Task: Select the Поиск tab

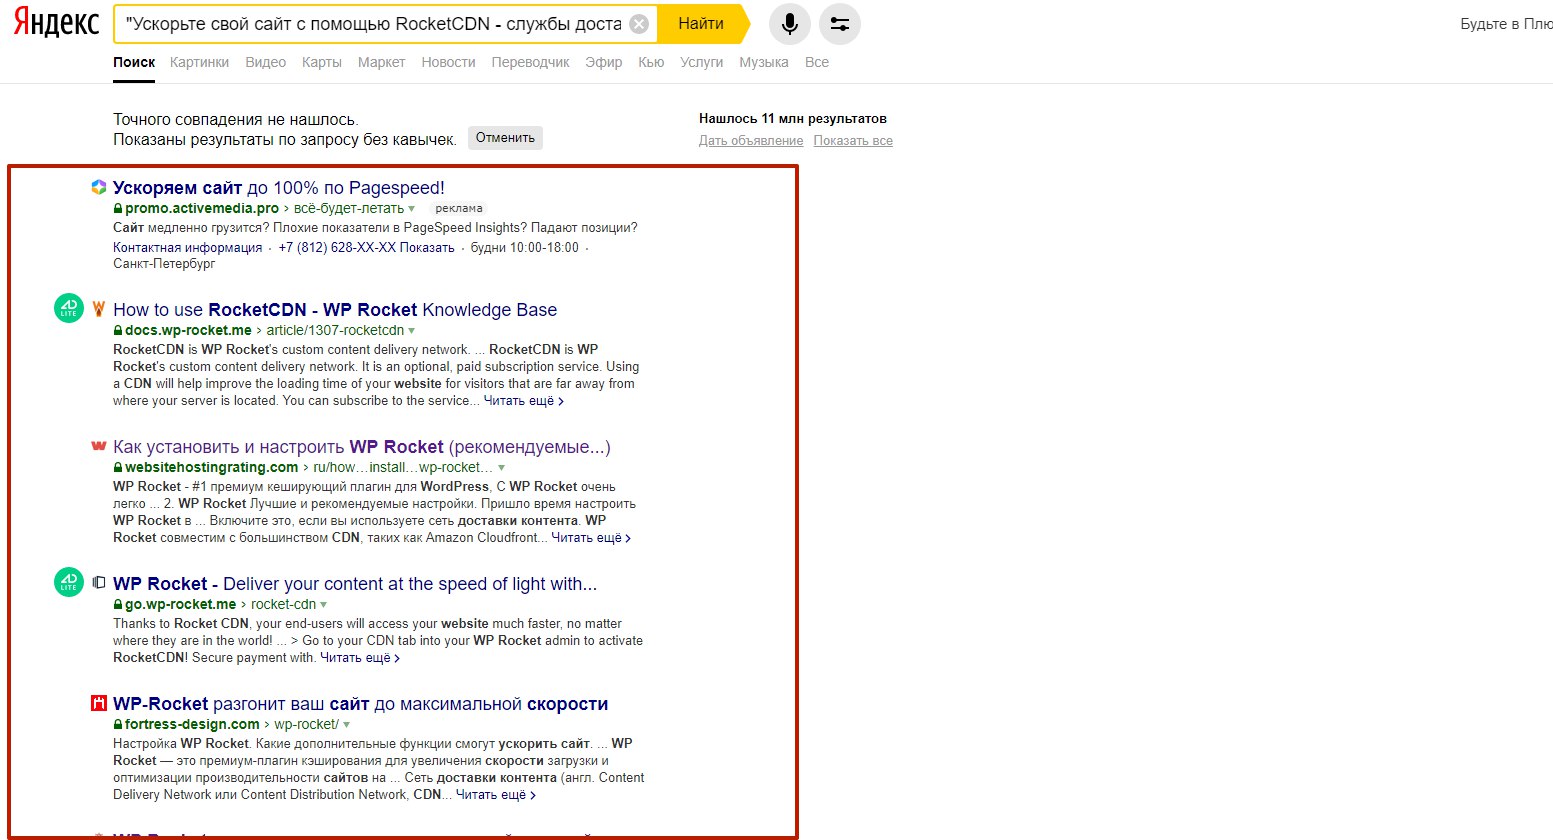Action: point(134,62)
